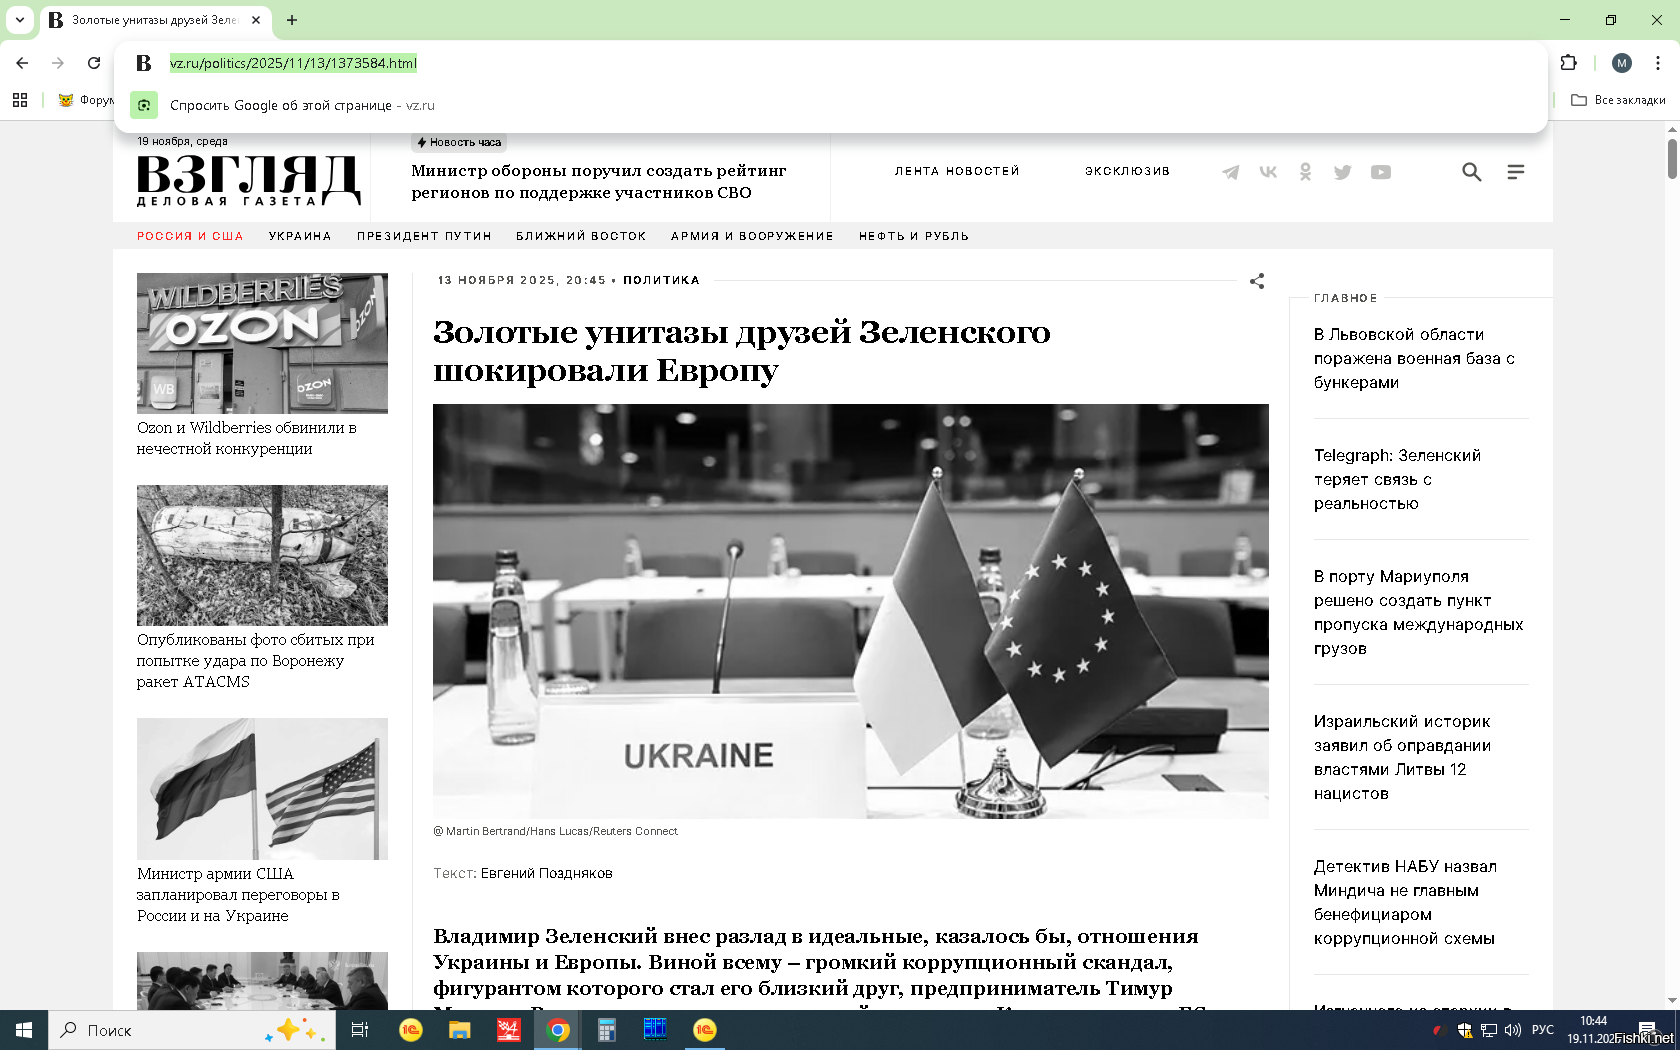Image resolution: width=1680 pixels, height=1050 pixels.
Task: Reload the page
Action: [x=94, y=63]
